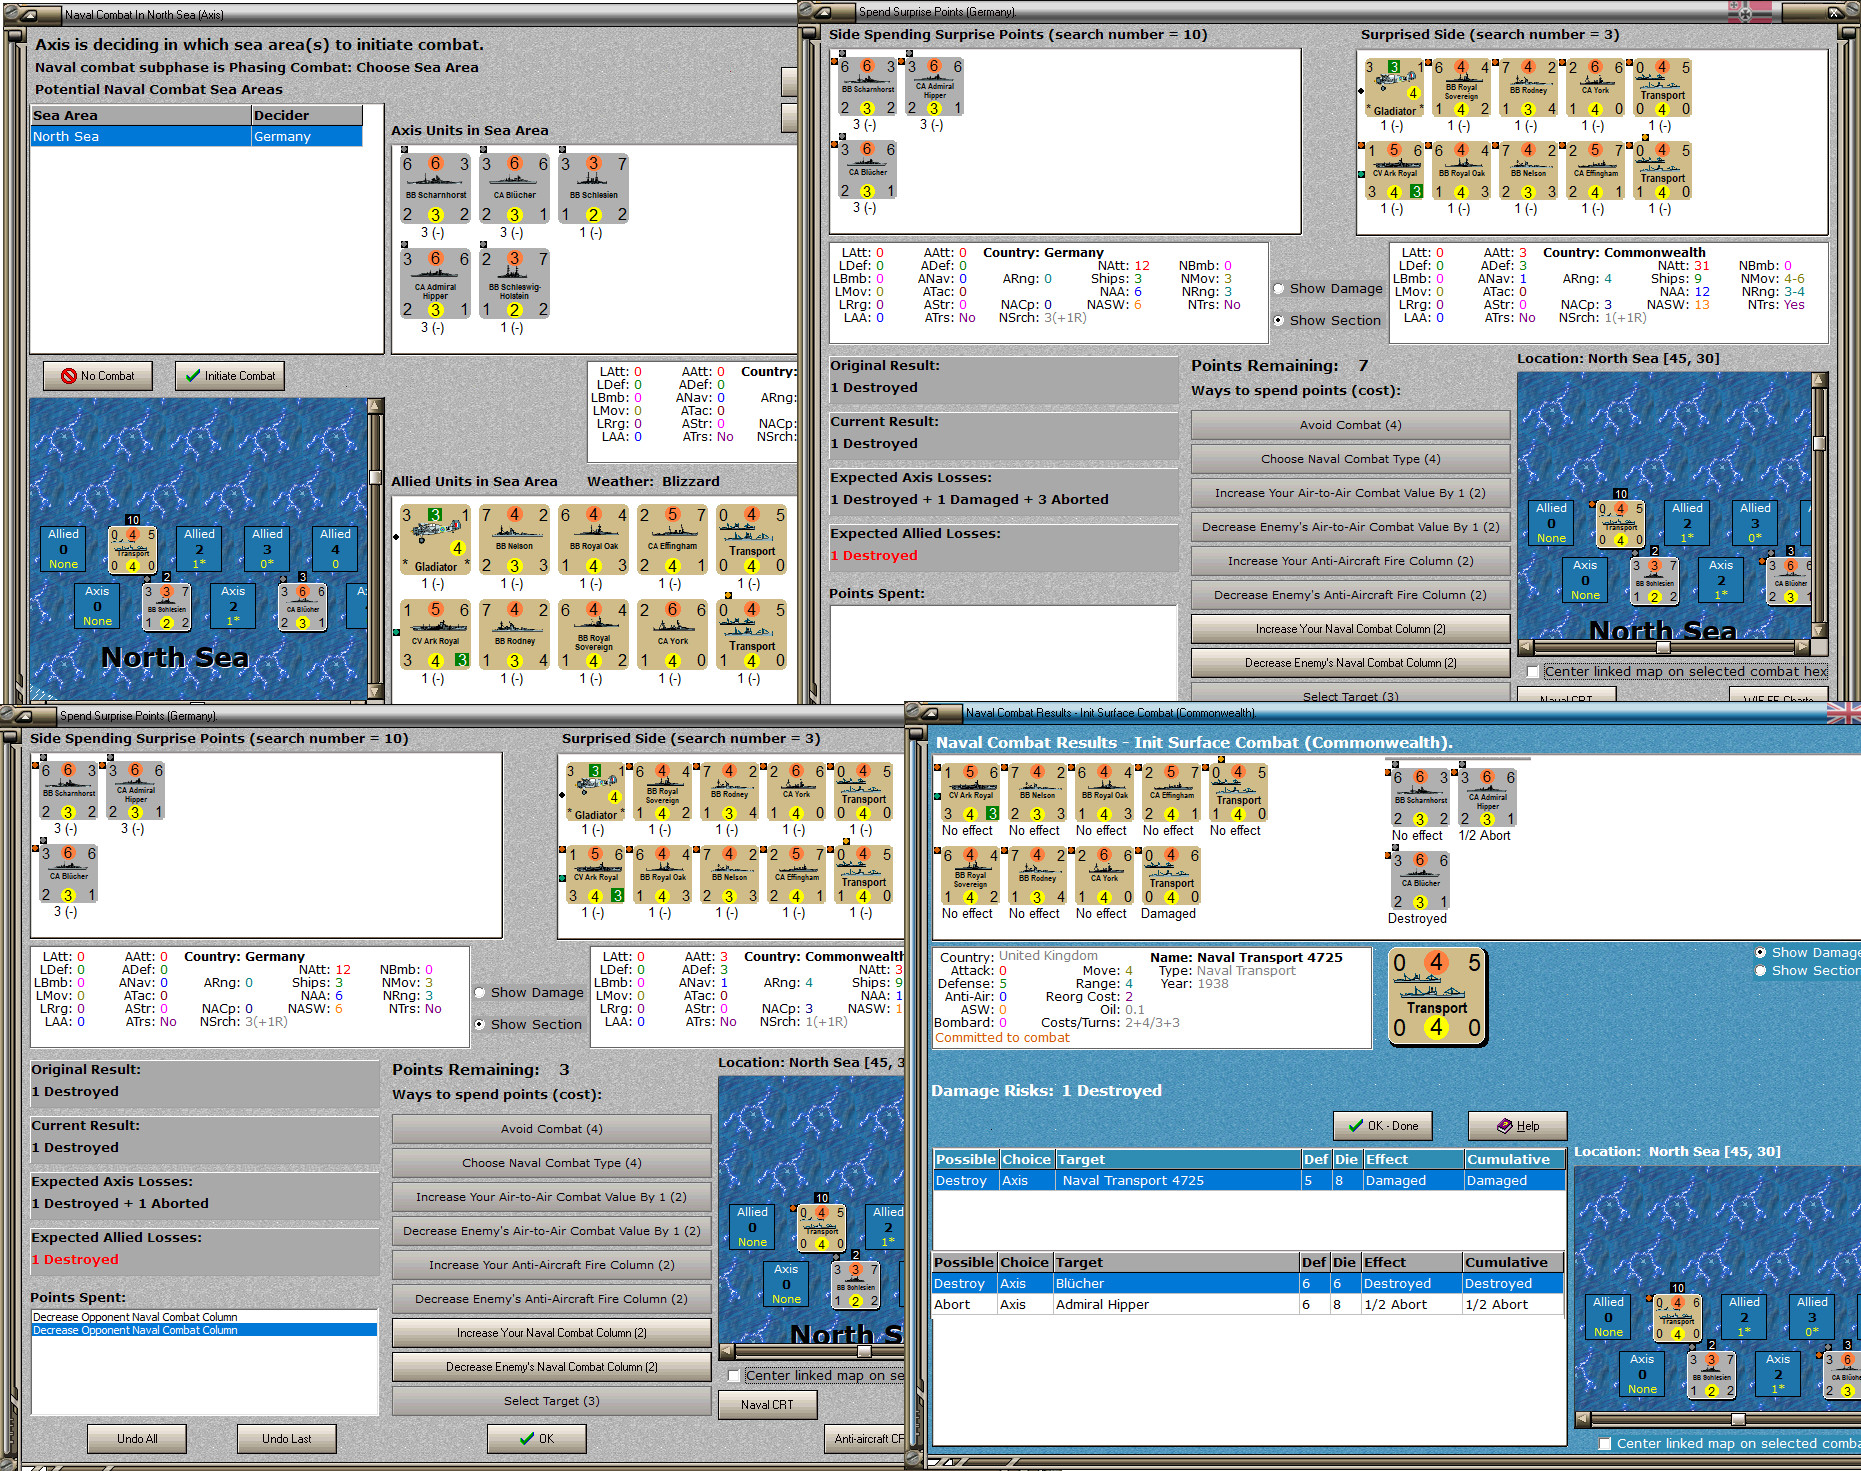Viewport: 1861px width, 1471px height.
Task: Click Decrease Enemy's Naval Combat Column with 3 points remaining
Action: point(551,1367)
